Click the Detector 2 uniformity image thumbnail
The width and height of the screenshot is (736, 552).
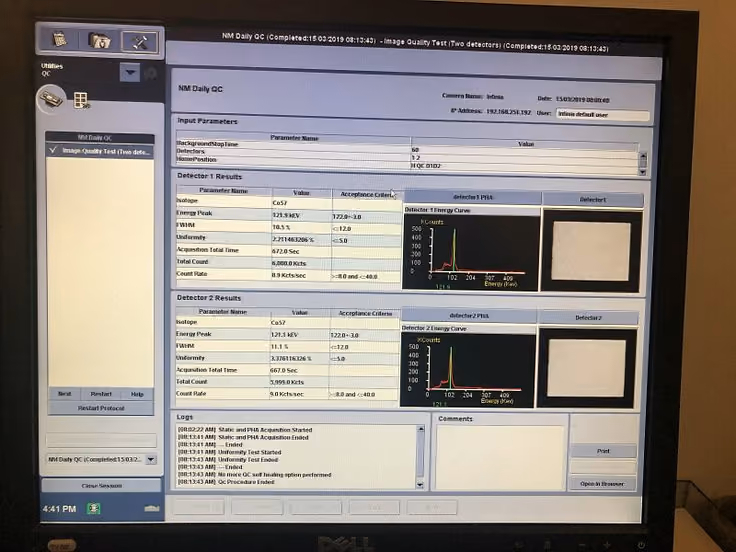(x=587, y=368)
